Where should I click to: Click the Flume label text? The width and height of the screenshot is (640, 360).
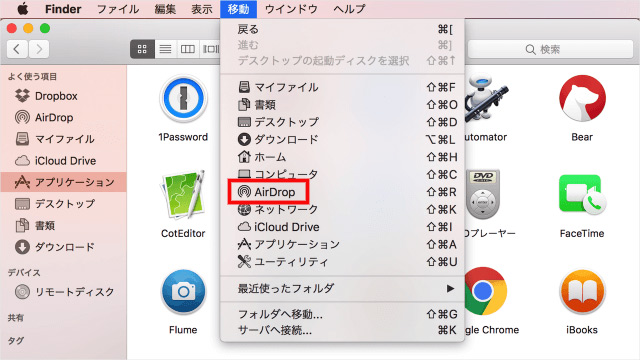pyautogui.click(x=183, y=330)
